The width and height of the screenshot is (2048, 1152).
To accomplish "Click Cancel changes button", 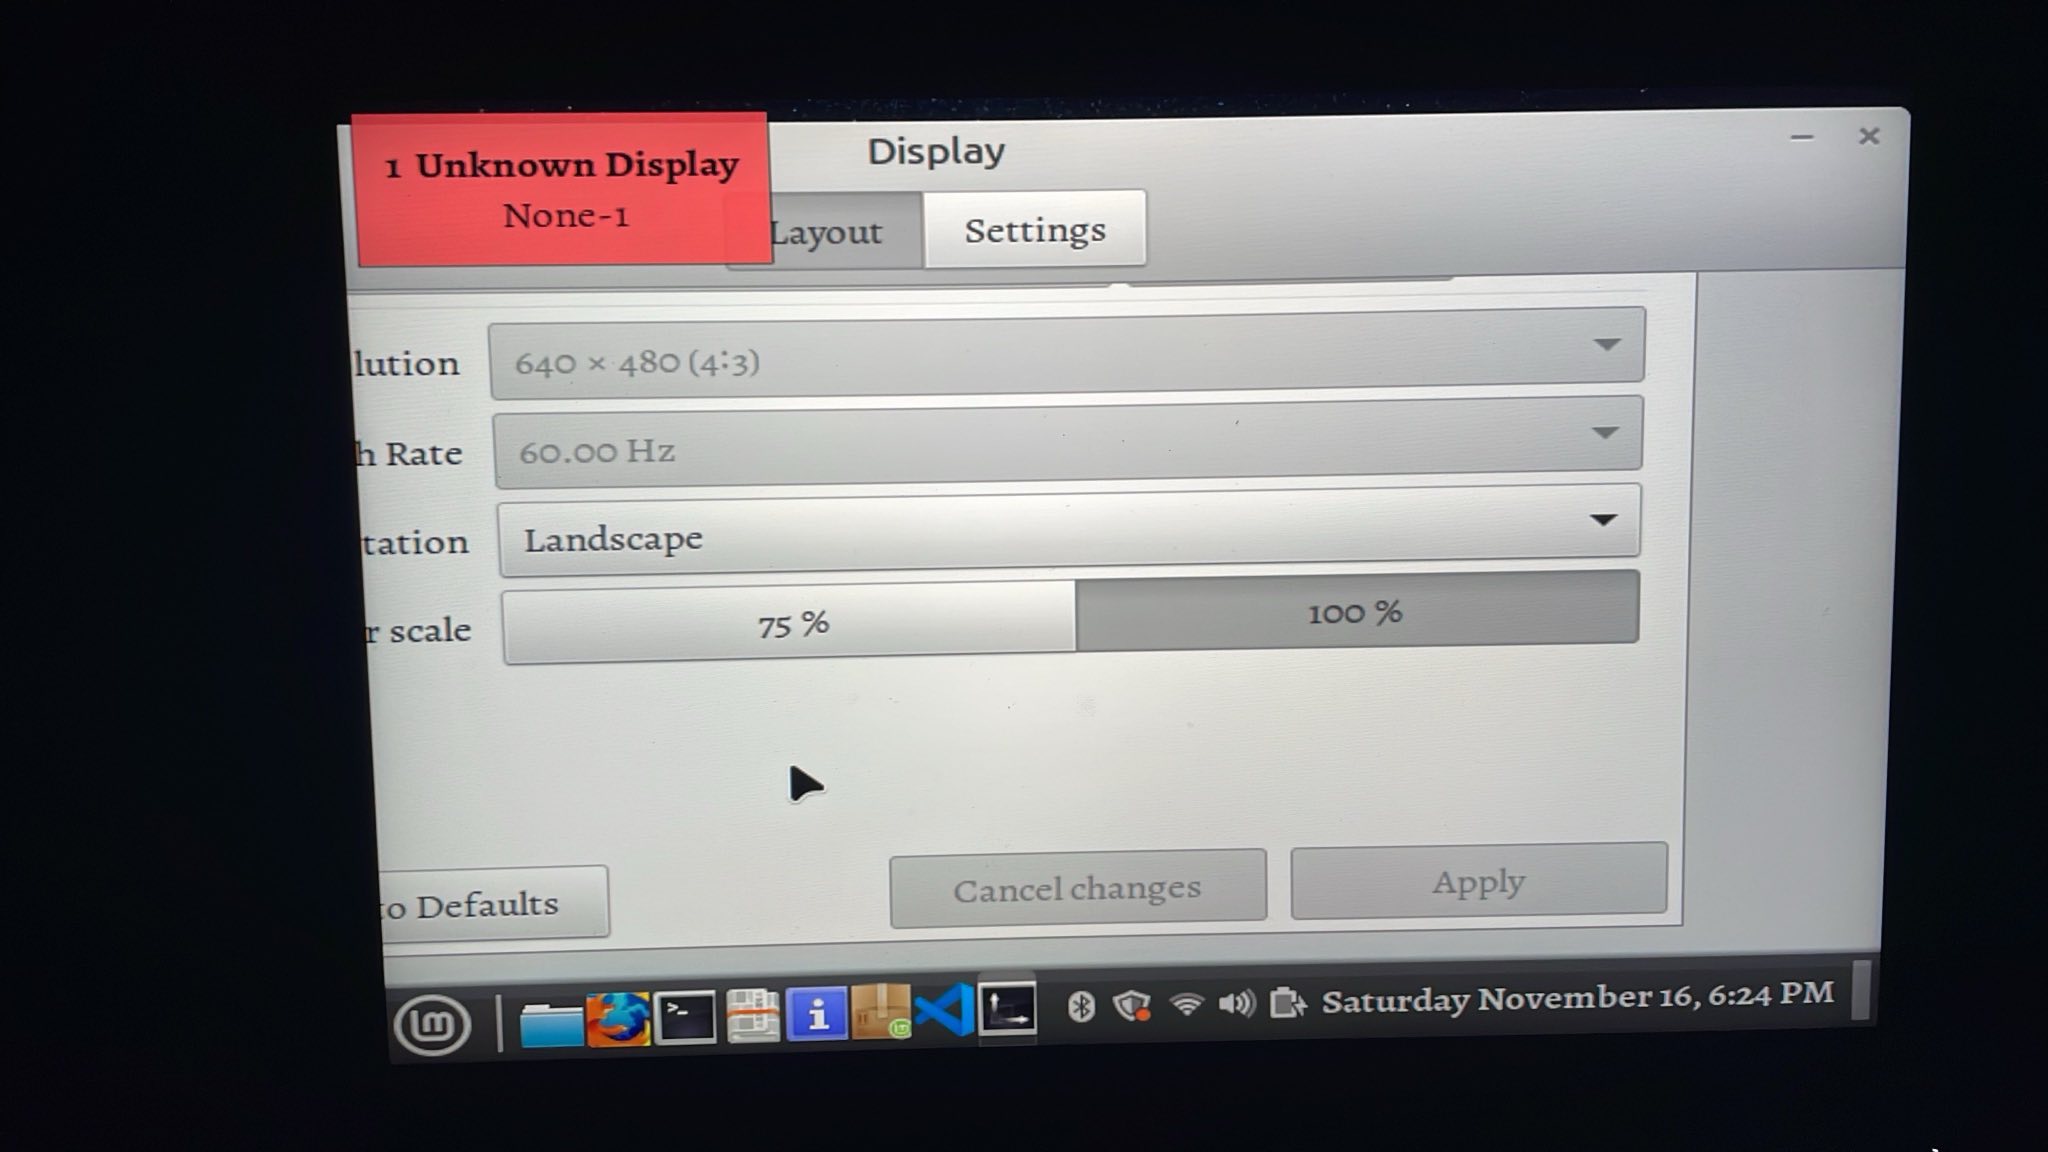I will coord(1076,886).
